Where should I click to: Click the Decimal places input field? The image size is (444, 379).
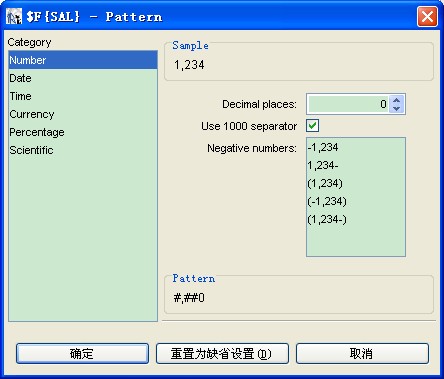point(348,104)
